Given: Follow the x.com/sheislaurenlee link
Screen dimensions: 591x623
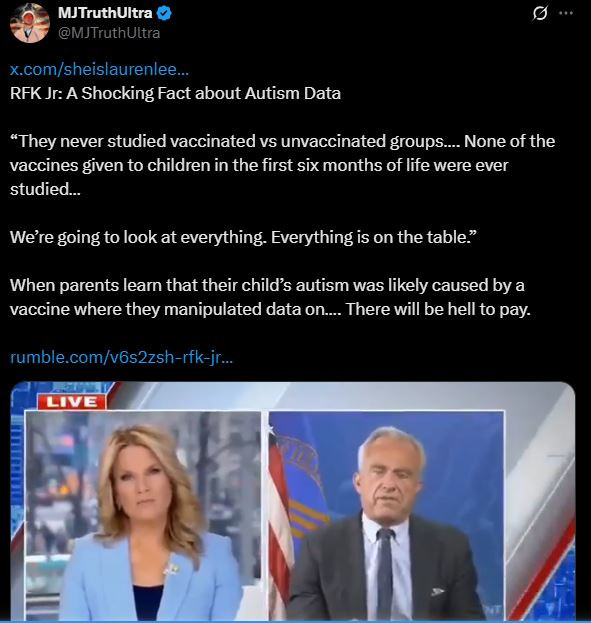Looking at the screenshot, I should click(99, 70).
